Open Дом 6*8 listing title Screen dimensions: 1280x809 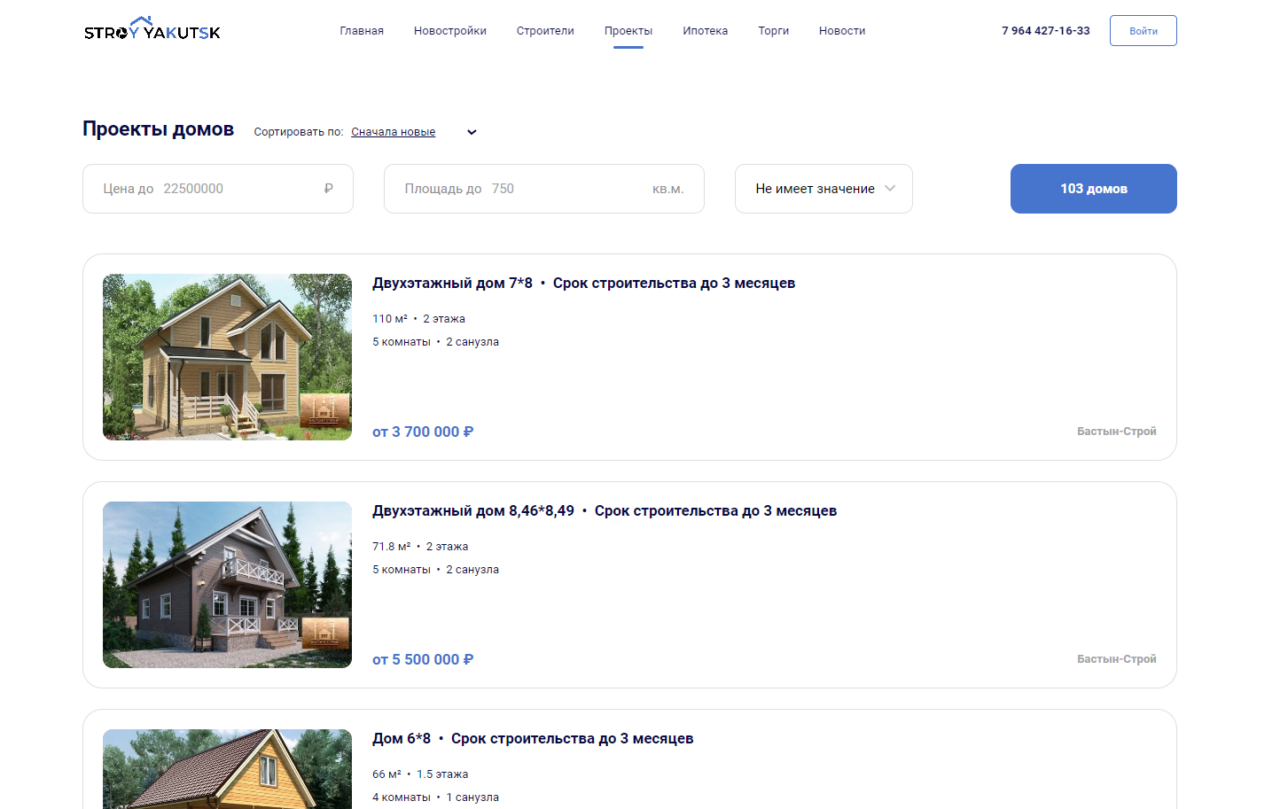point(533,739)
